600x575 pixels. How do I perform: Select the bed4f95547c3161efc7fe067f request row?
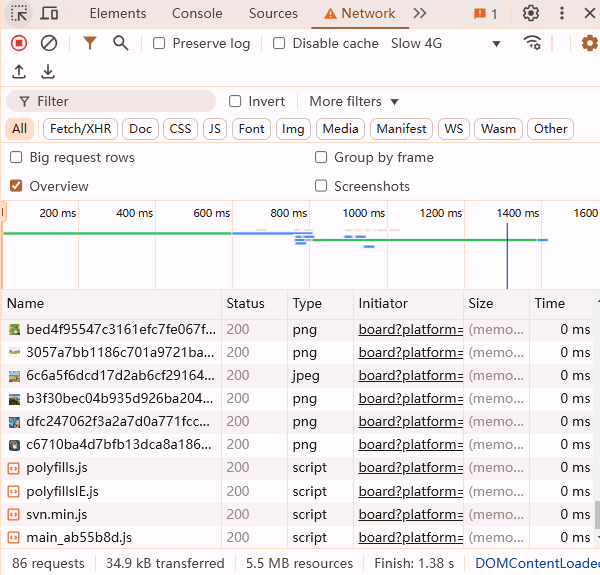coord(297,329)
